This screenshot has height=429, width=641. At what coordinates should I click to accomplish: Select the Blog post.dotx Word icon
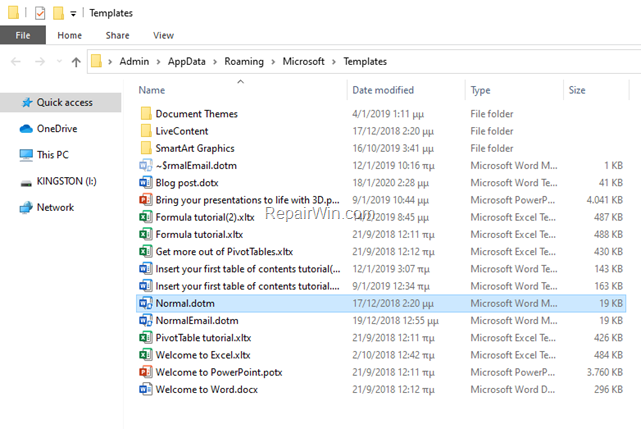(x=146, y=182)
